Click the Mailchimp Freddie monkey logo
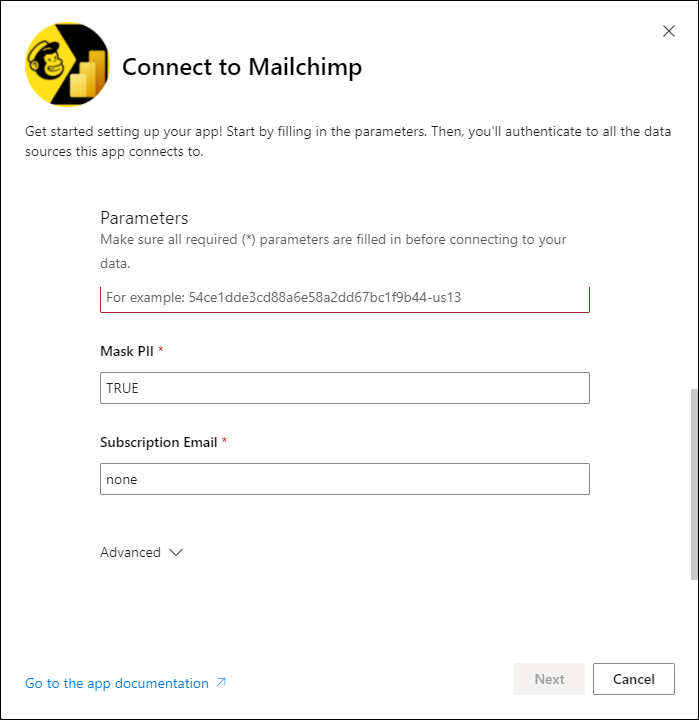 pyautogui.click(x=46, y=62)
